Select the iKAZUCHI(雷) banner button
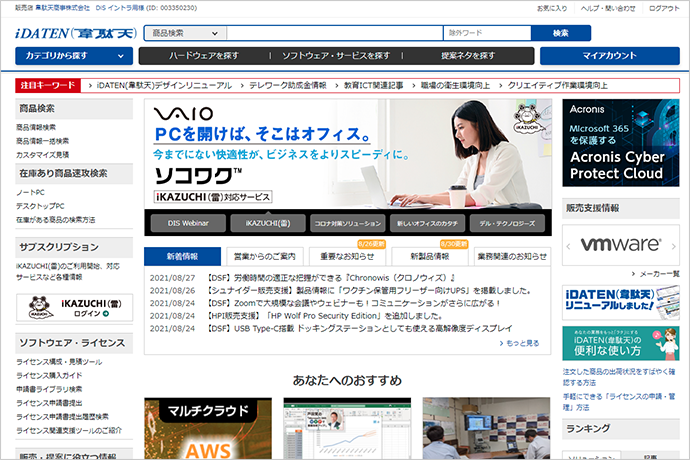This screenshot has width=690, height=460. pos(268,223)
